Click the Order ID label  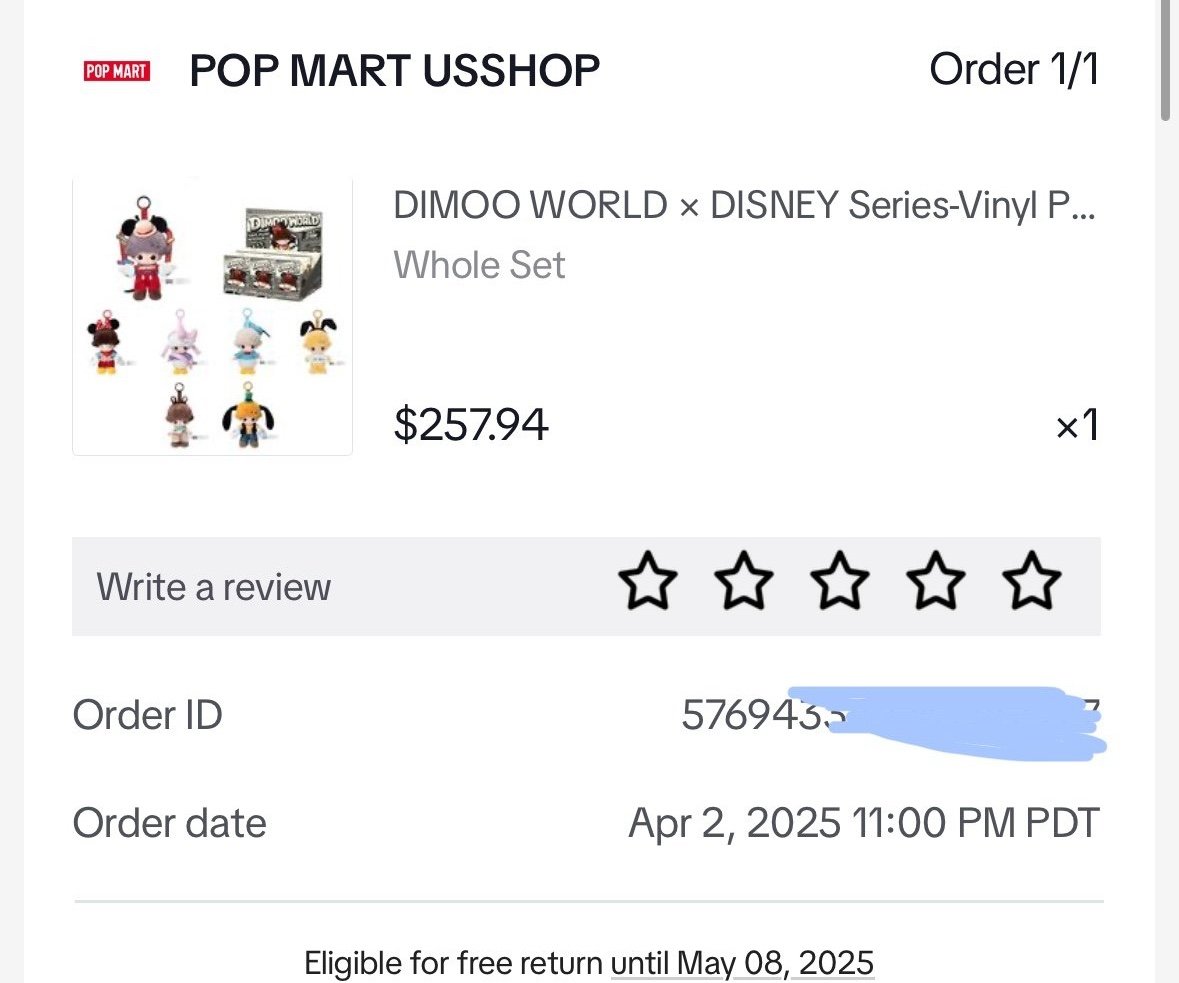coord(147,714)
